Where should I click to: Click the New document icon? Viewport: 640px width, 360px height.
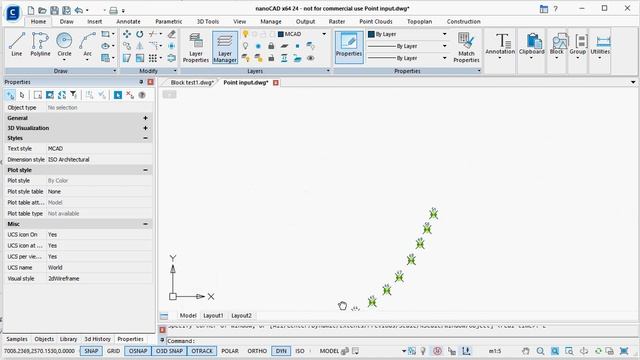(x=31, y=10)
